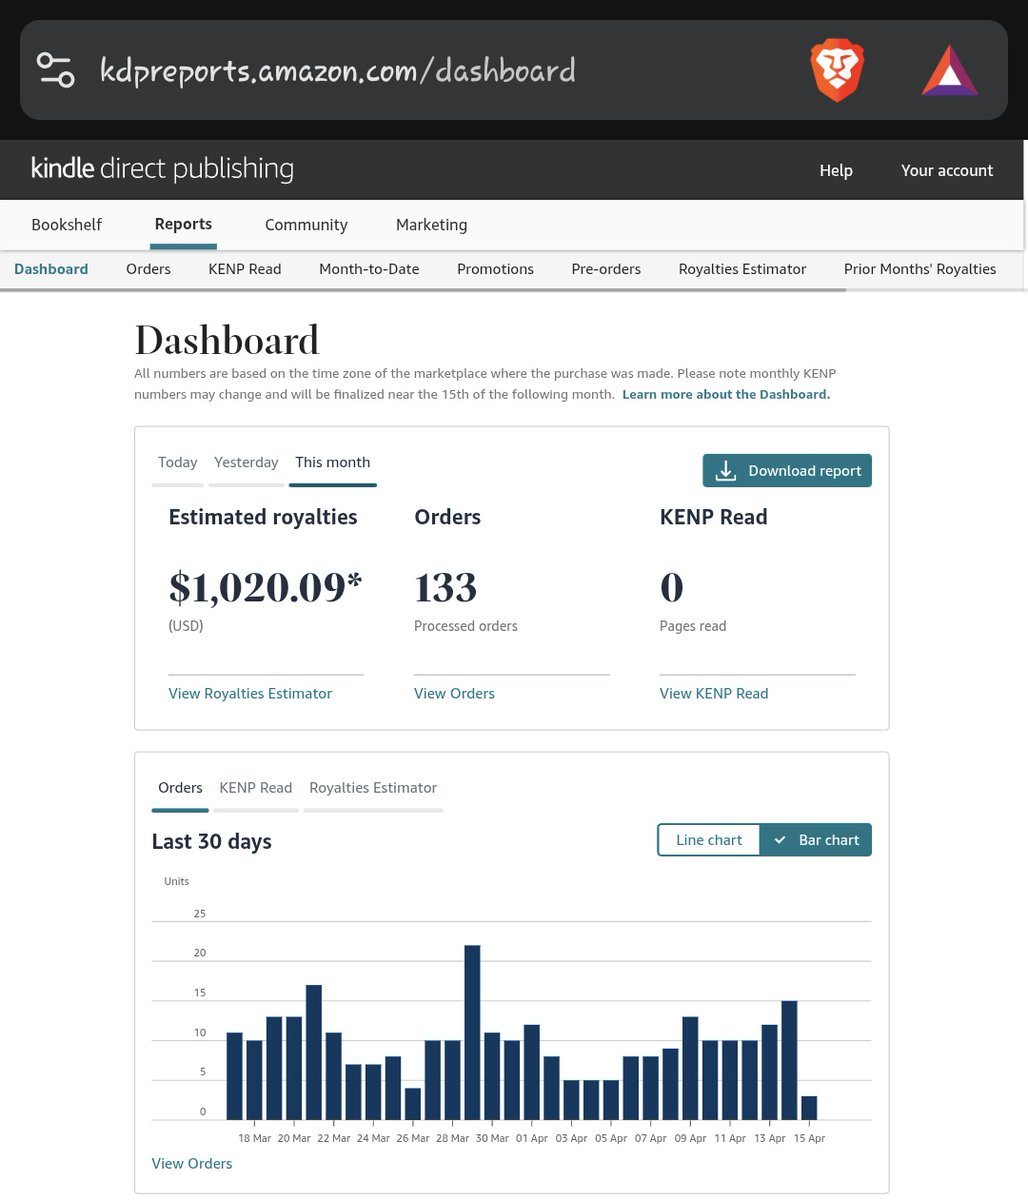Image resolution: width=1028 pixels, height=1200 pixels.
Task: Open Prior Months' Royalties report
Action: 920,269
